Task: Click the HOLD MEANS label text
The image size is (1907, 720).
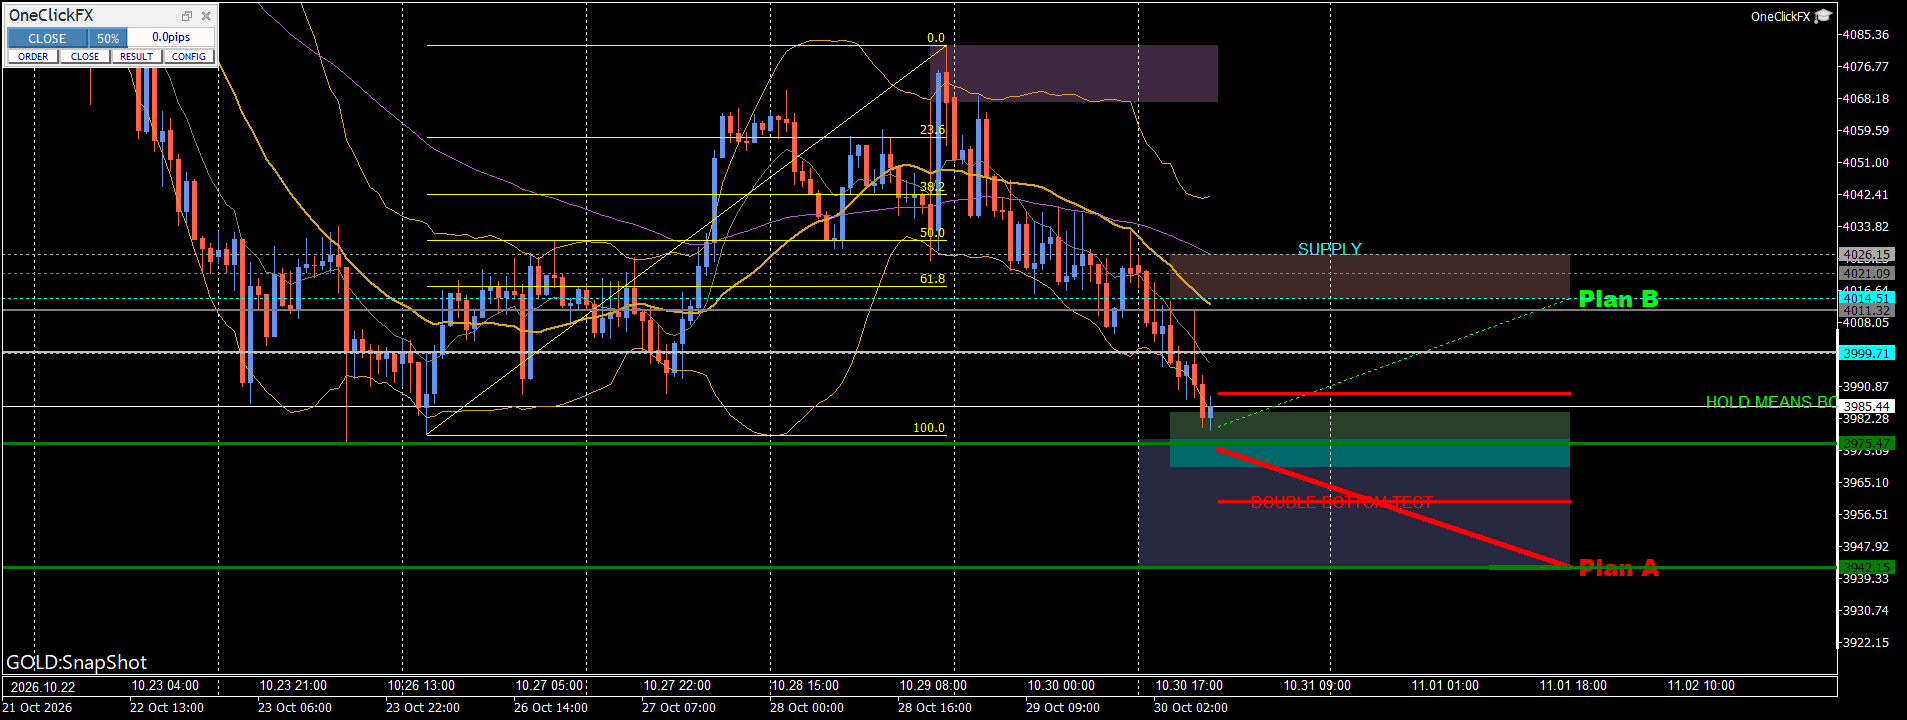Action: [1770, 402]
